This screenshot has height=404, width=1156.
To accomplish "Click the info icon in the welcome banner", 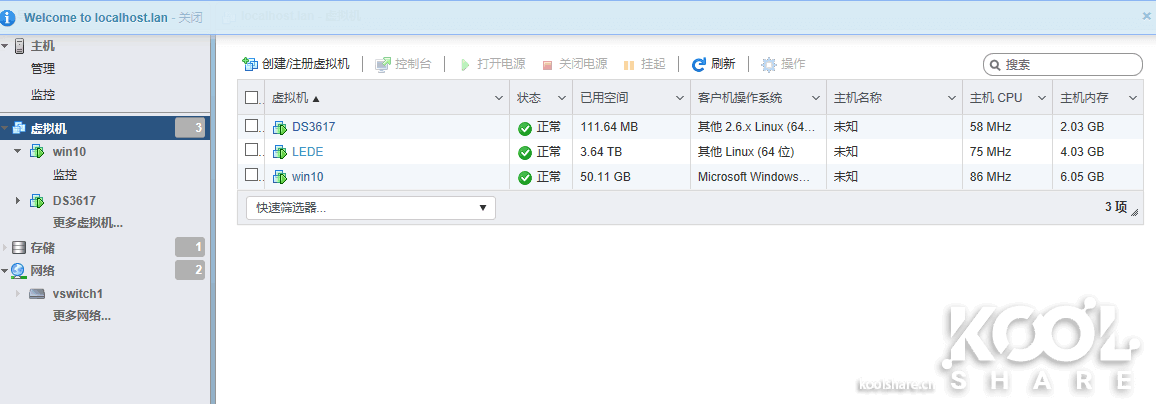I will pyautogui.click(x=9, y=18).
